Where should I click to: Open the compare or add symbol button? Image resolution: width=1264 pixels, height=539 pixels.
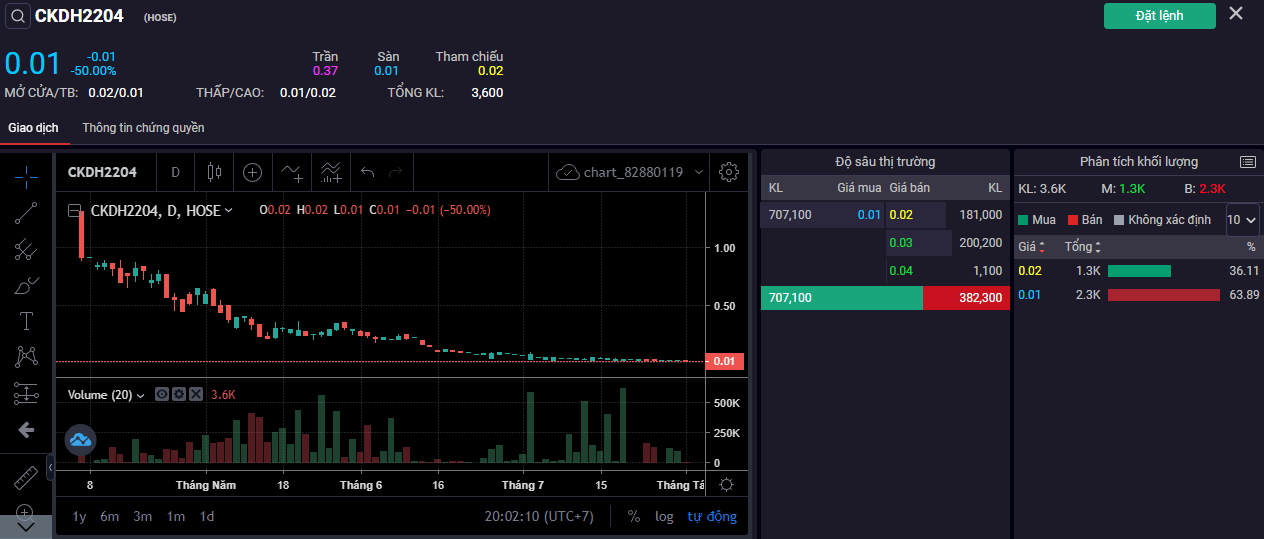(x=252, y=172)
